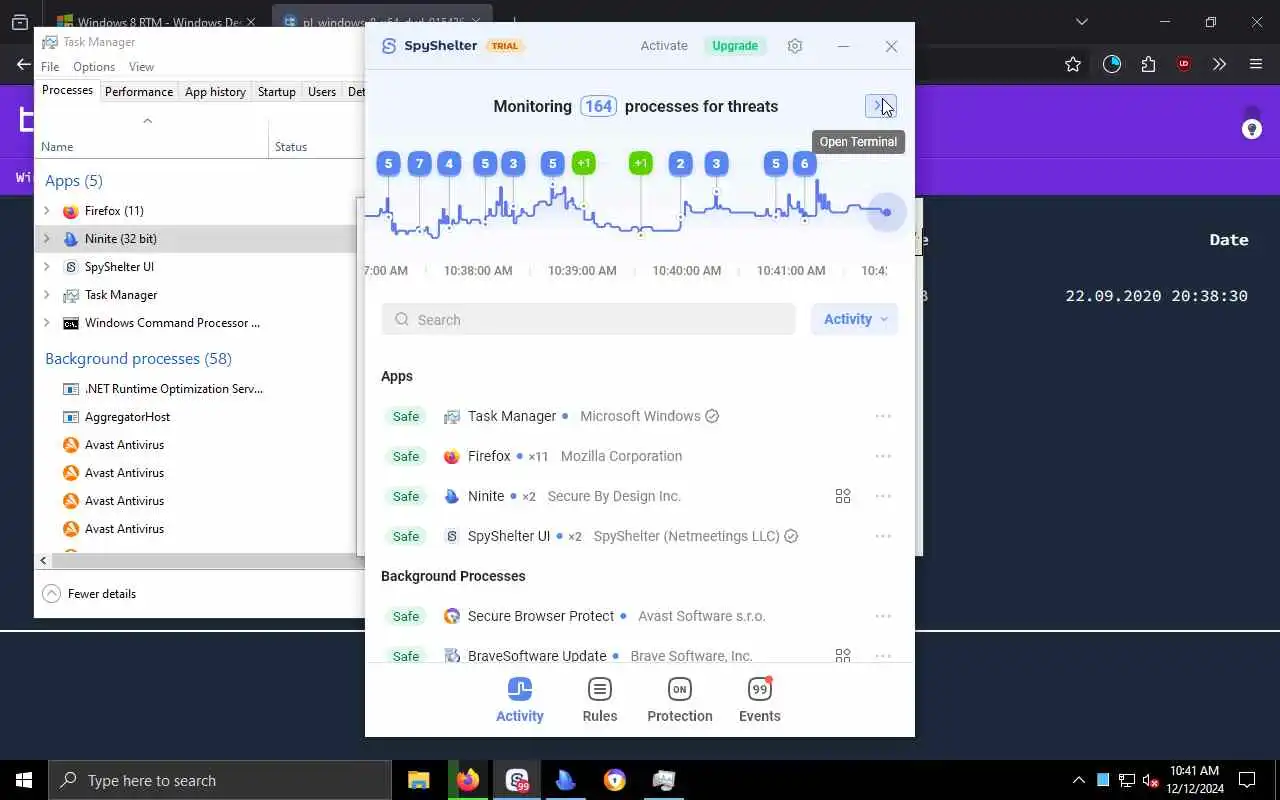Open browser extensions puzzle icon

(x=1148, y=64)
